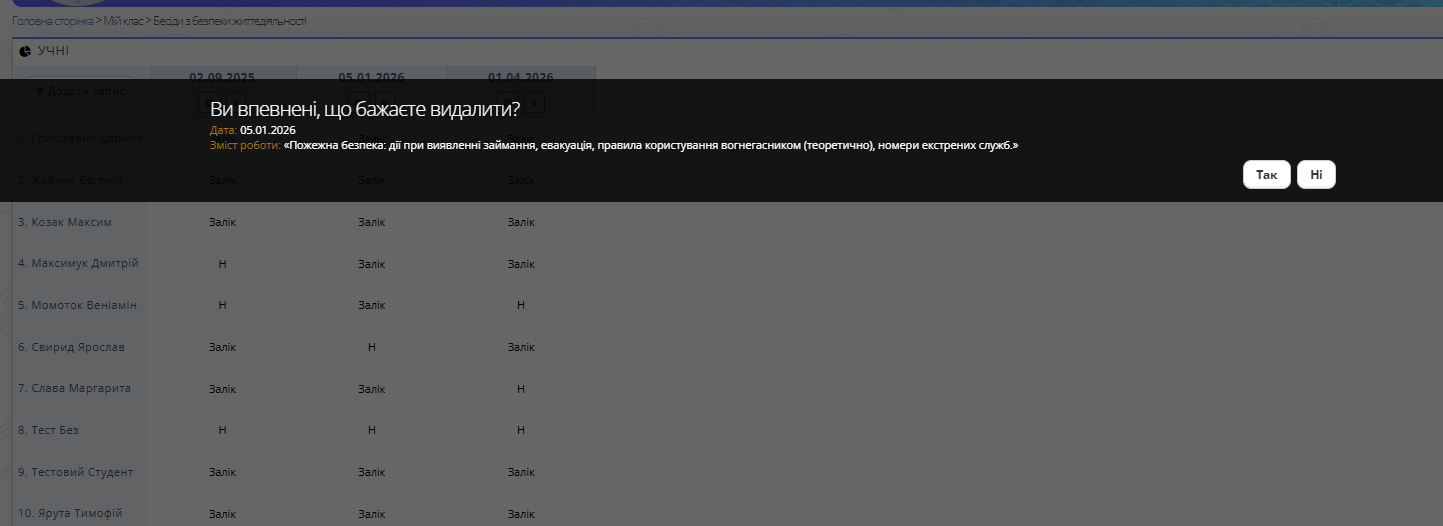Screen dimensions: 1443x526
Task: Cancel deletion with the Ні button
Action: click(1316, 175)
